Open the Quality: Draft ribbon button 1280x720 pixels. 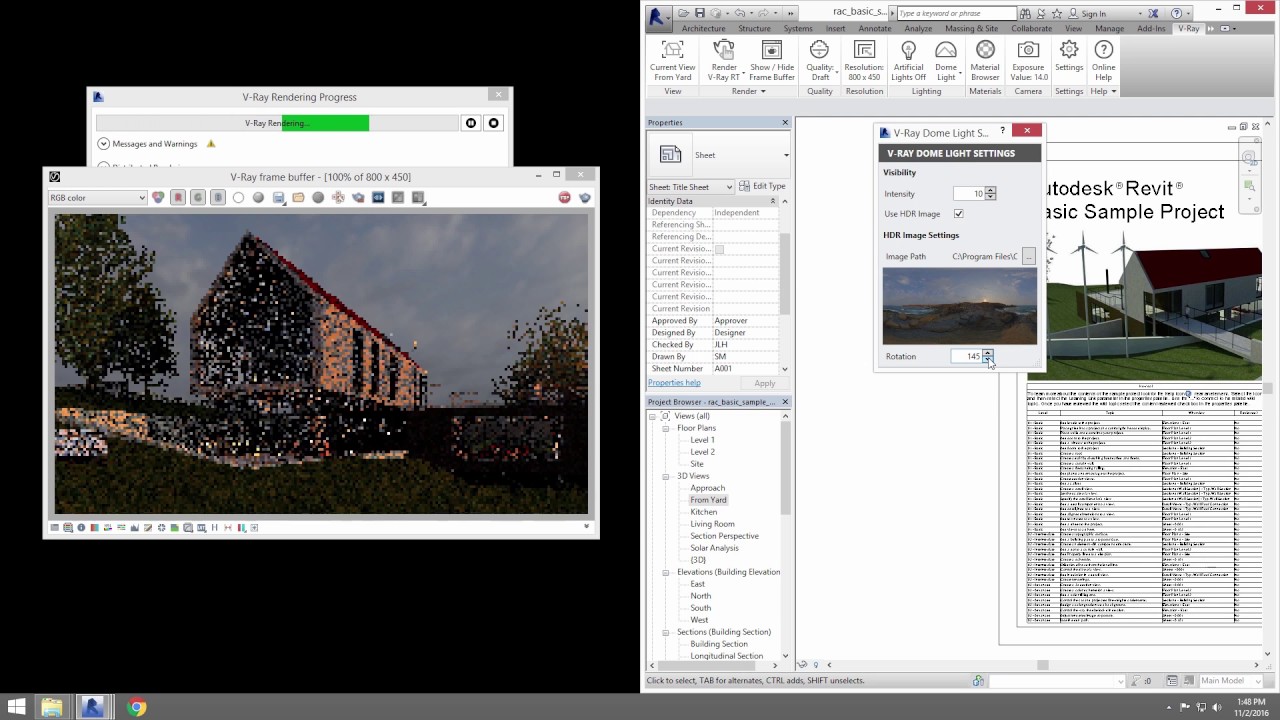point(819,61)
